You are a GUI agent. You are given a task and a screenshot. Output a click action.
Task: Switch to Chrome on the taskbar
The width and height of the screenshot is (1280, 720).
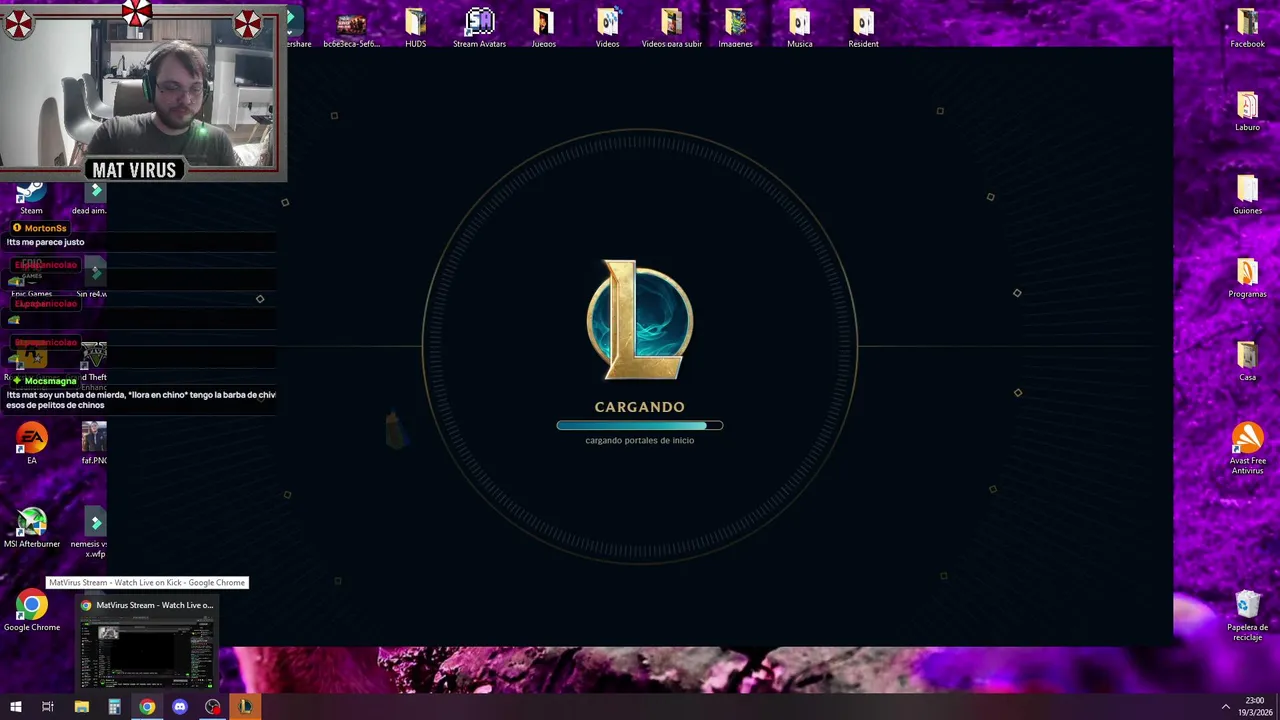147,707
